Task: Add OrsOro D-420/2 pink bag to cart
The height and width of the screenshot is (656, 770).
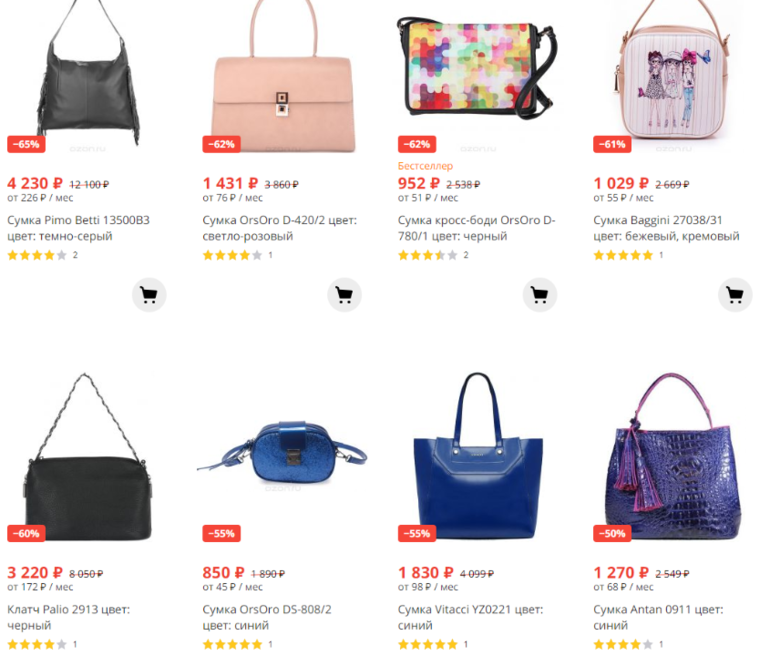Action: click(345, 295)
